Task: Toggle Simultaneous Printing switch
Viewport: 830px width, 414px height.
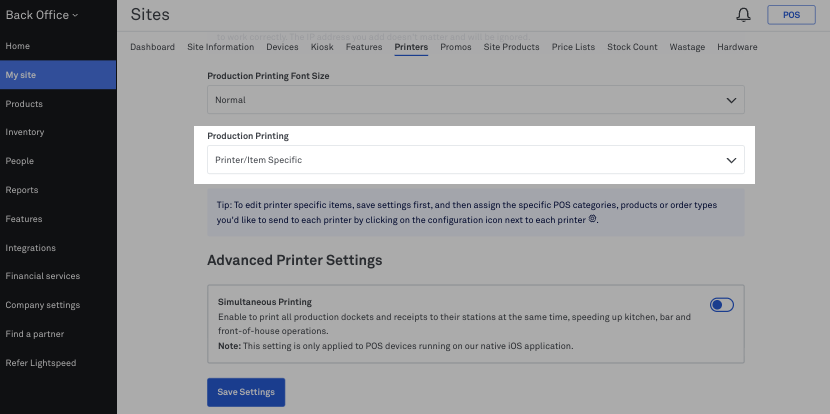Action: click(x=721, y=305)
